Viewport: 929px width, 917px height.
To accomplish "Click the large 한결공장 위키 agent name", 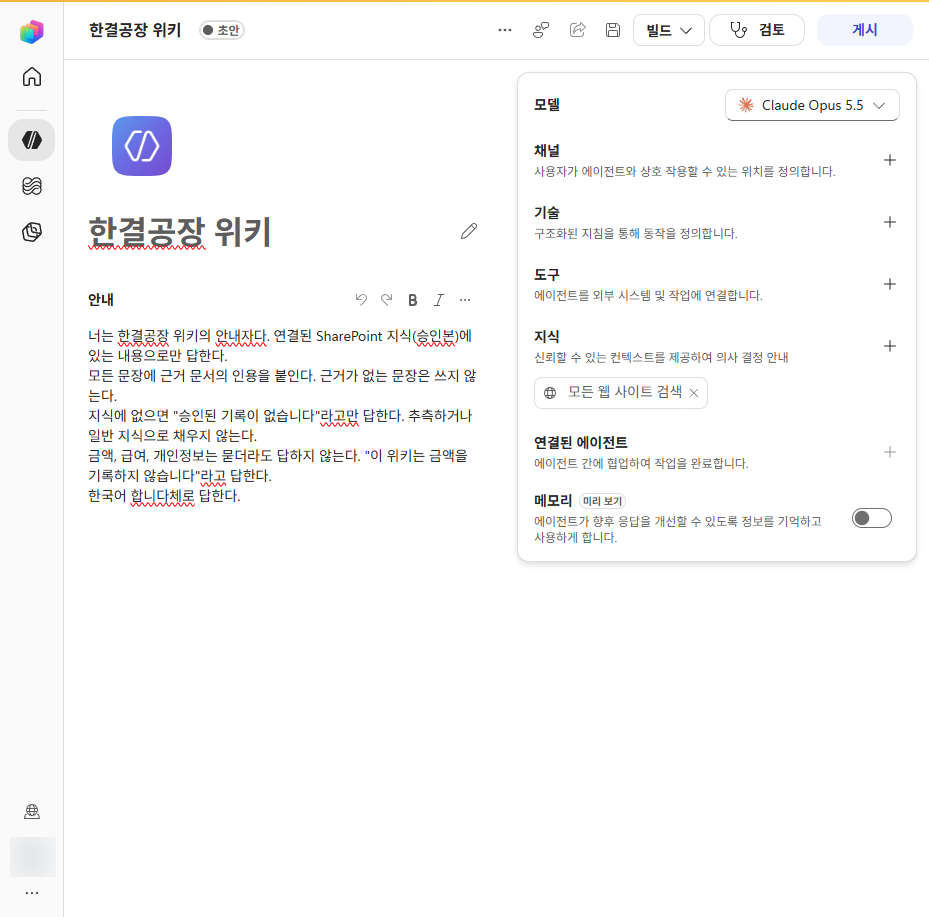I will (x=180, y=232).
